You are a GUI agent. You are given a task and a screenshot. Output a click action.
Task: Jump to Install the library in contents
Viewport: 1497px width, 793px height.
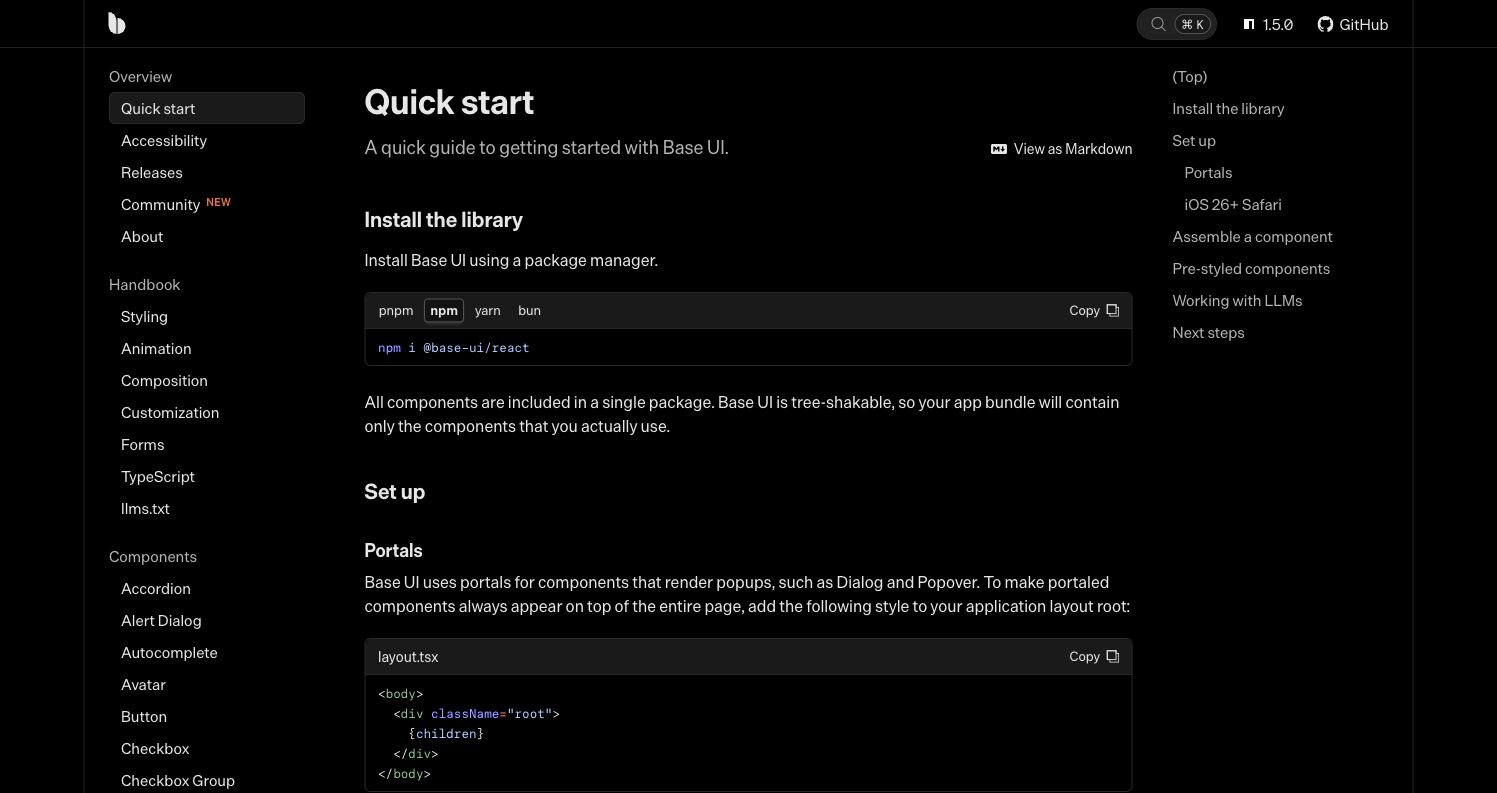click(x=1228, y=109)
